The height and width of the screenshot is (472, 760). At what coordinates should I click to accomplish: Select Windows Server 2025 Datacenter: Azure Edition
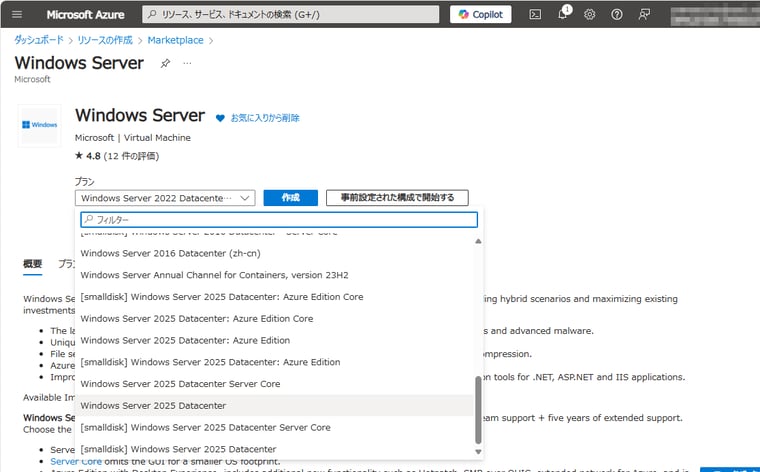coord(274,340)
